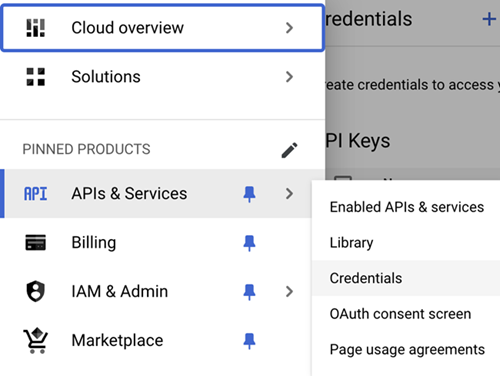
Task: Click the Marketplace shopping cart icon
Action: click(35, 340)
